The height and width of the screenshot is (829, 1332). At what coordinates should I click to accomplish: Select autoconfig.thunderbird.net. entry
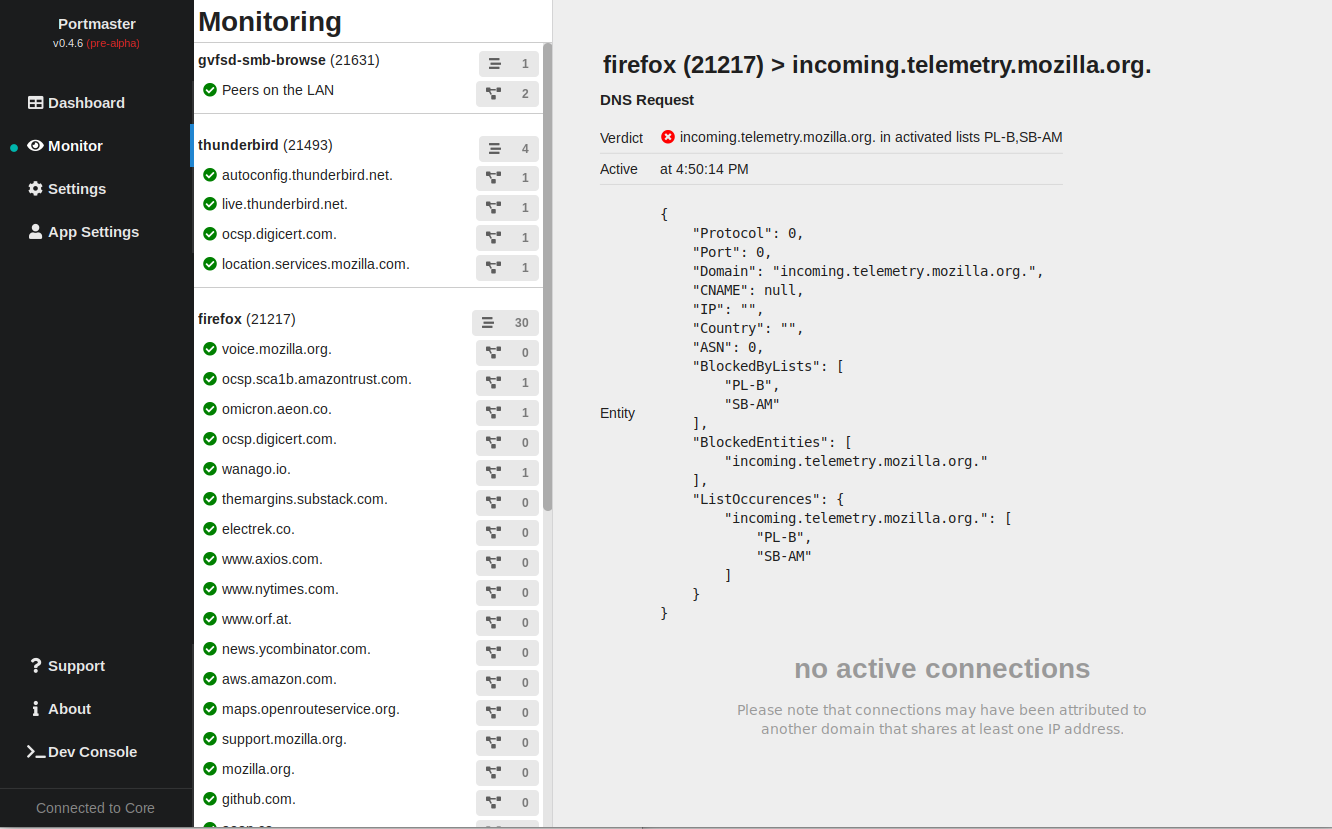307,175
